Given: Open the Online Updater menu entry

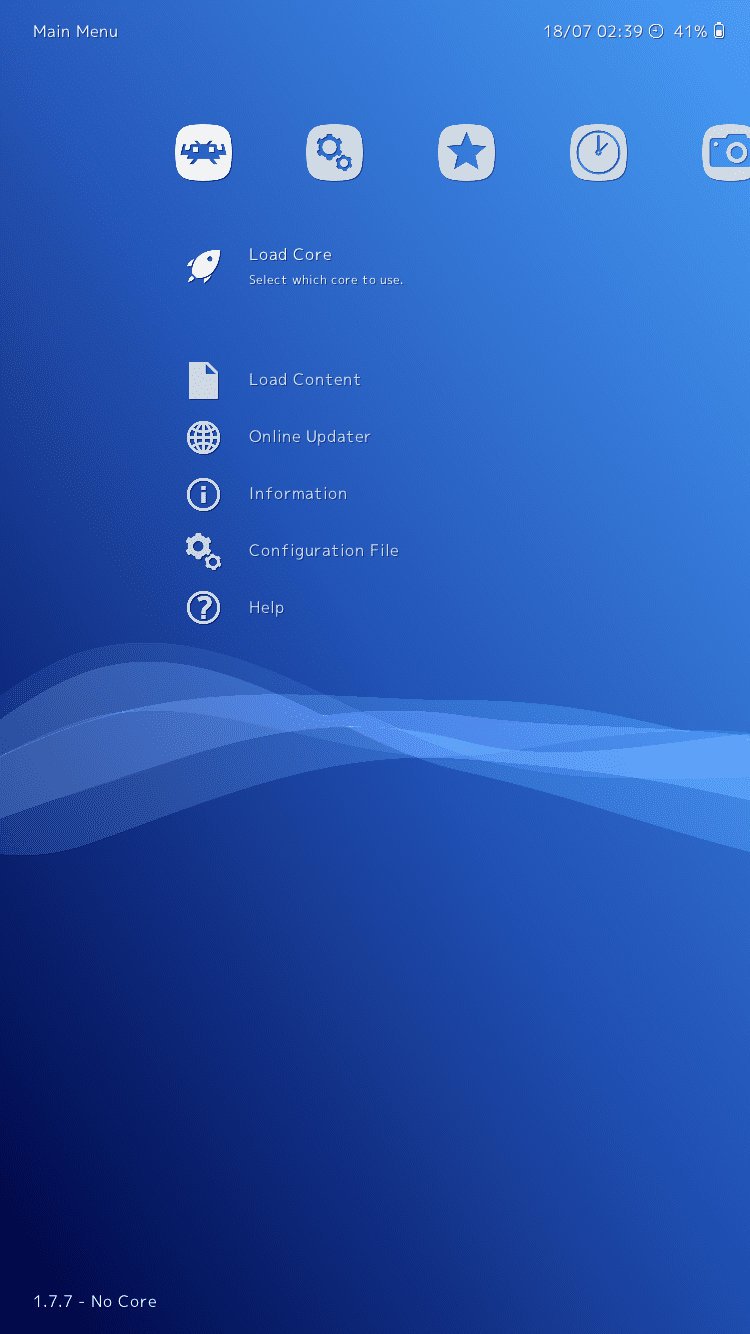Looking at the screenshot, I should pyautogui.click(x=310, y=437).
